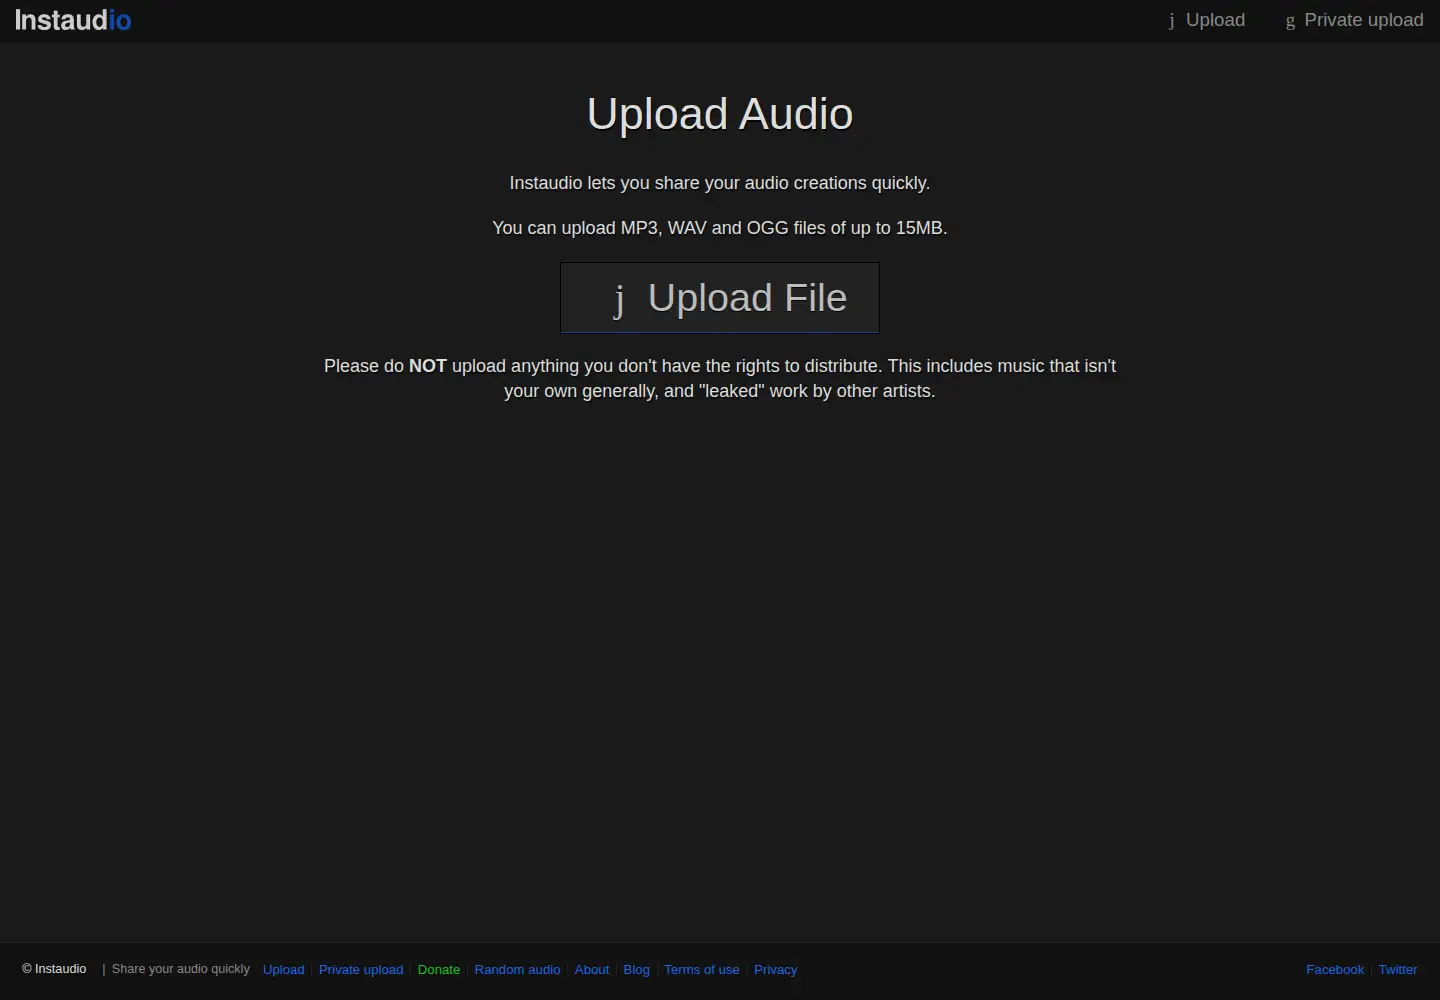Open the green Donate link

pos(439,970)
